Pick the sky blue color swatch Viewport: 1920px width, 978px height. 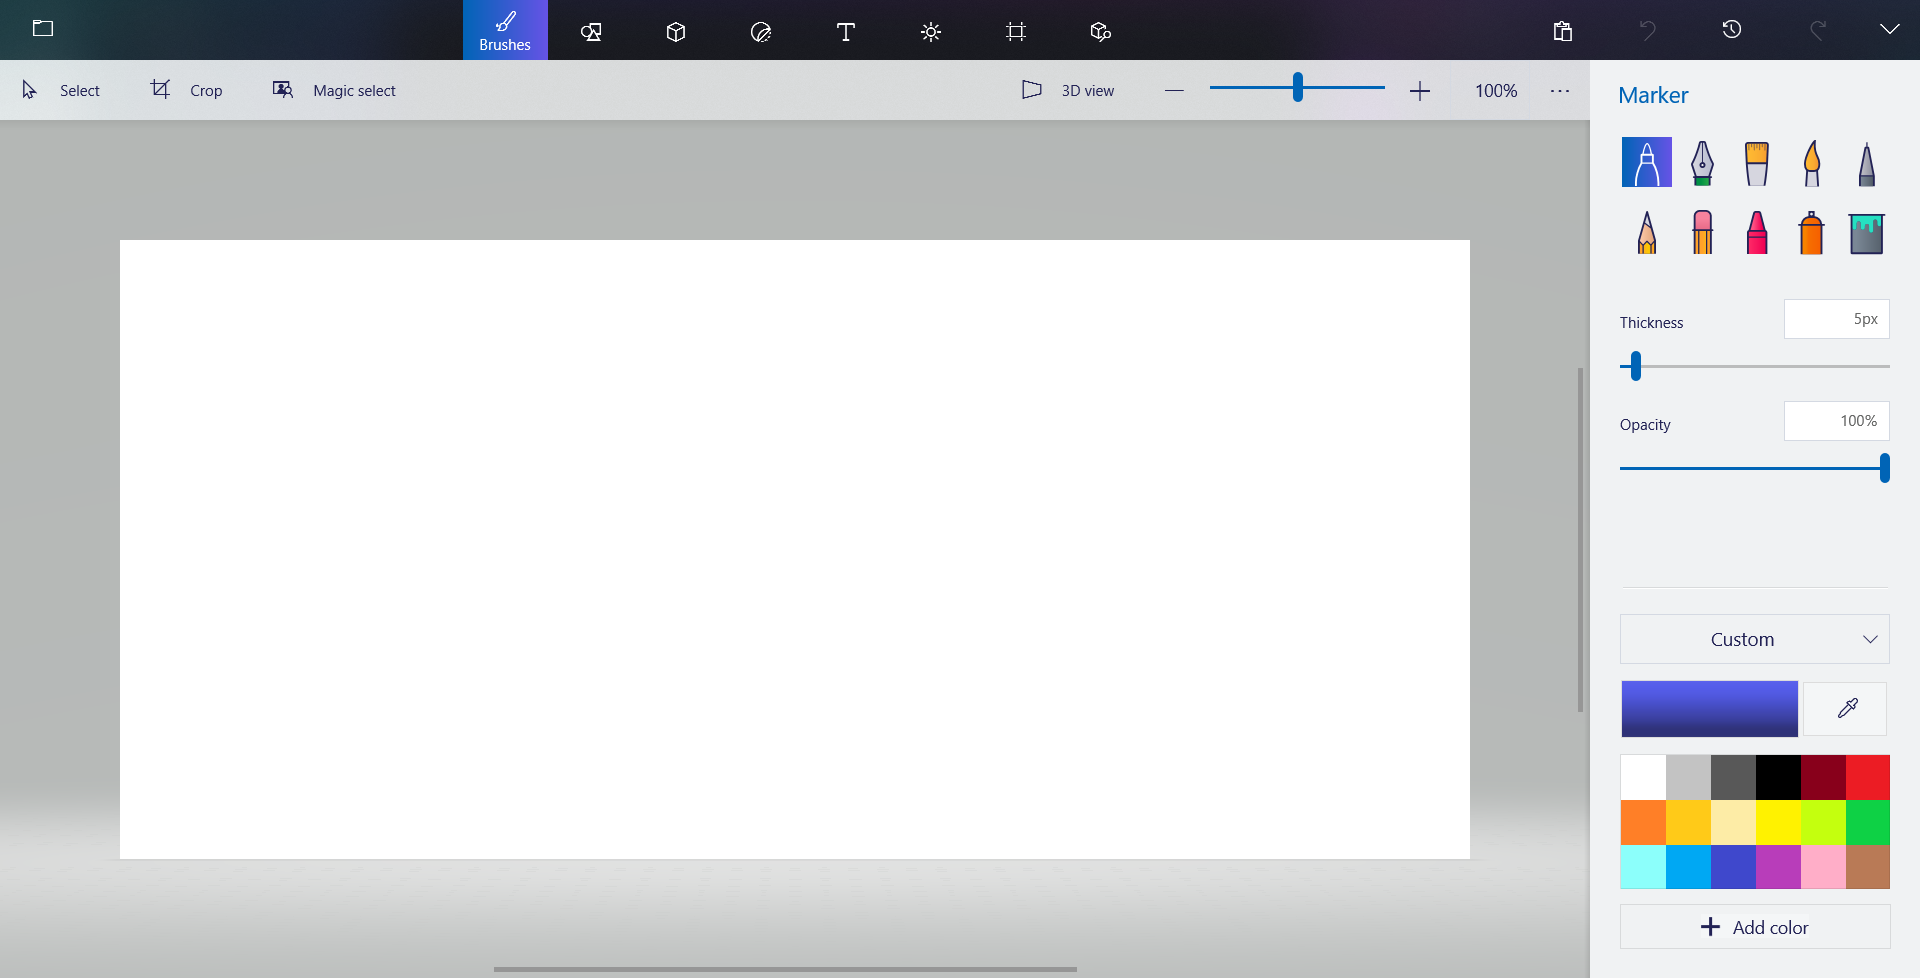(1688, 867)
